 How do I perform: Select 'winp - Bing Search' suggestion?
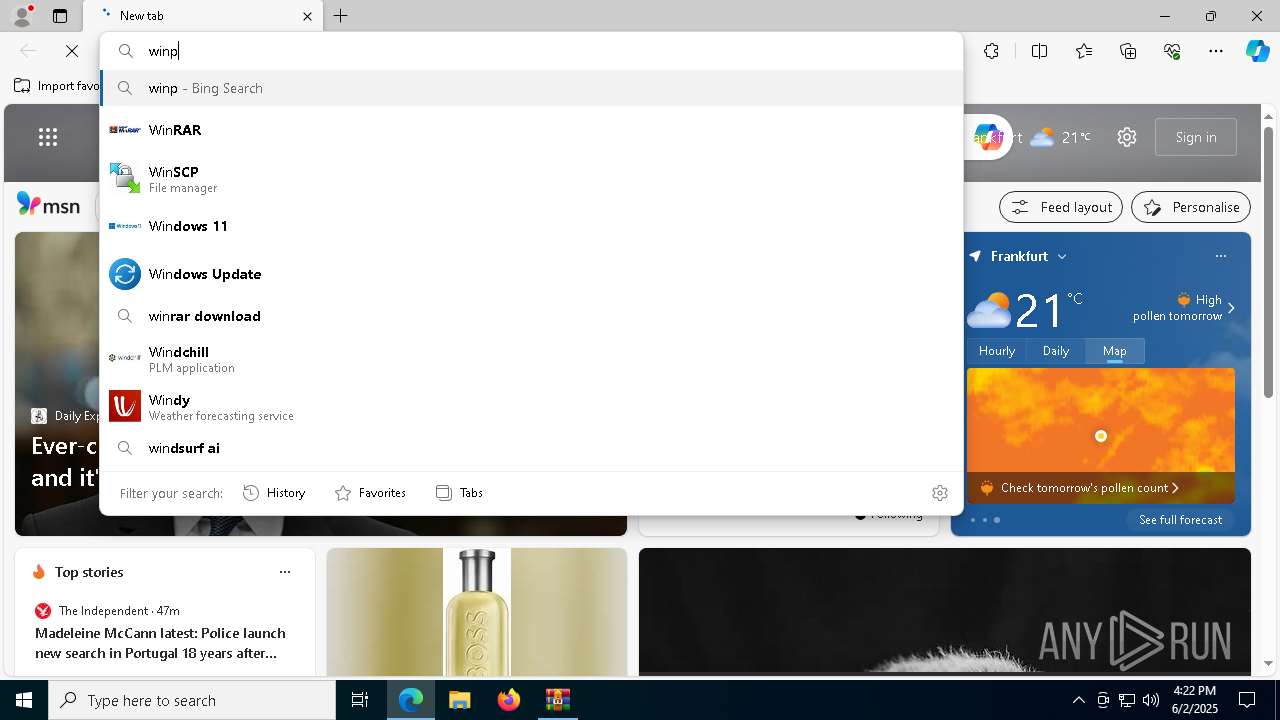tap(531, 88)
